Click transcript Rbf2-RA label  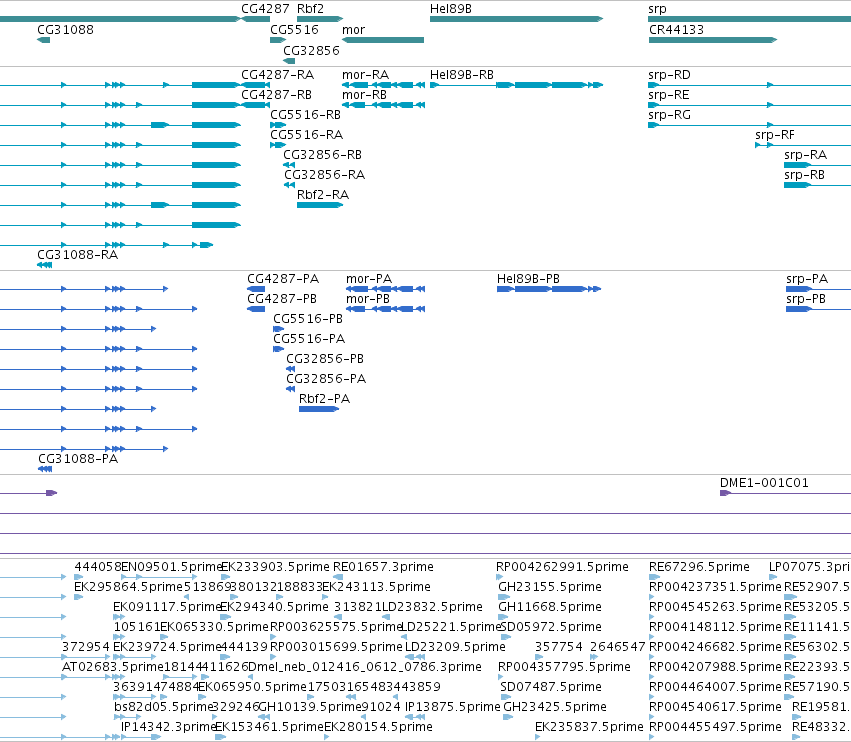pyautogui.click(x=323, y=194)
